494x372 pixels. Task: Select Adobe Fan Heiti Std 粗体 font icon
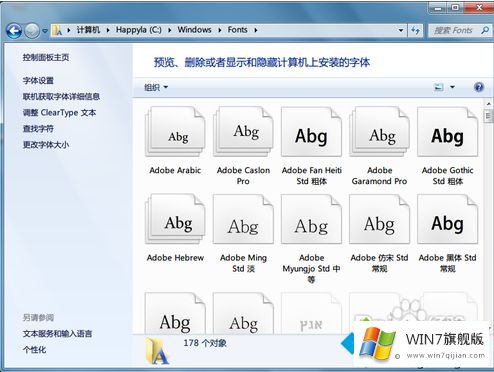click(311, 132)
